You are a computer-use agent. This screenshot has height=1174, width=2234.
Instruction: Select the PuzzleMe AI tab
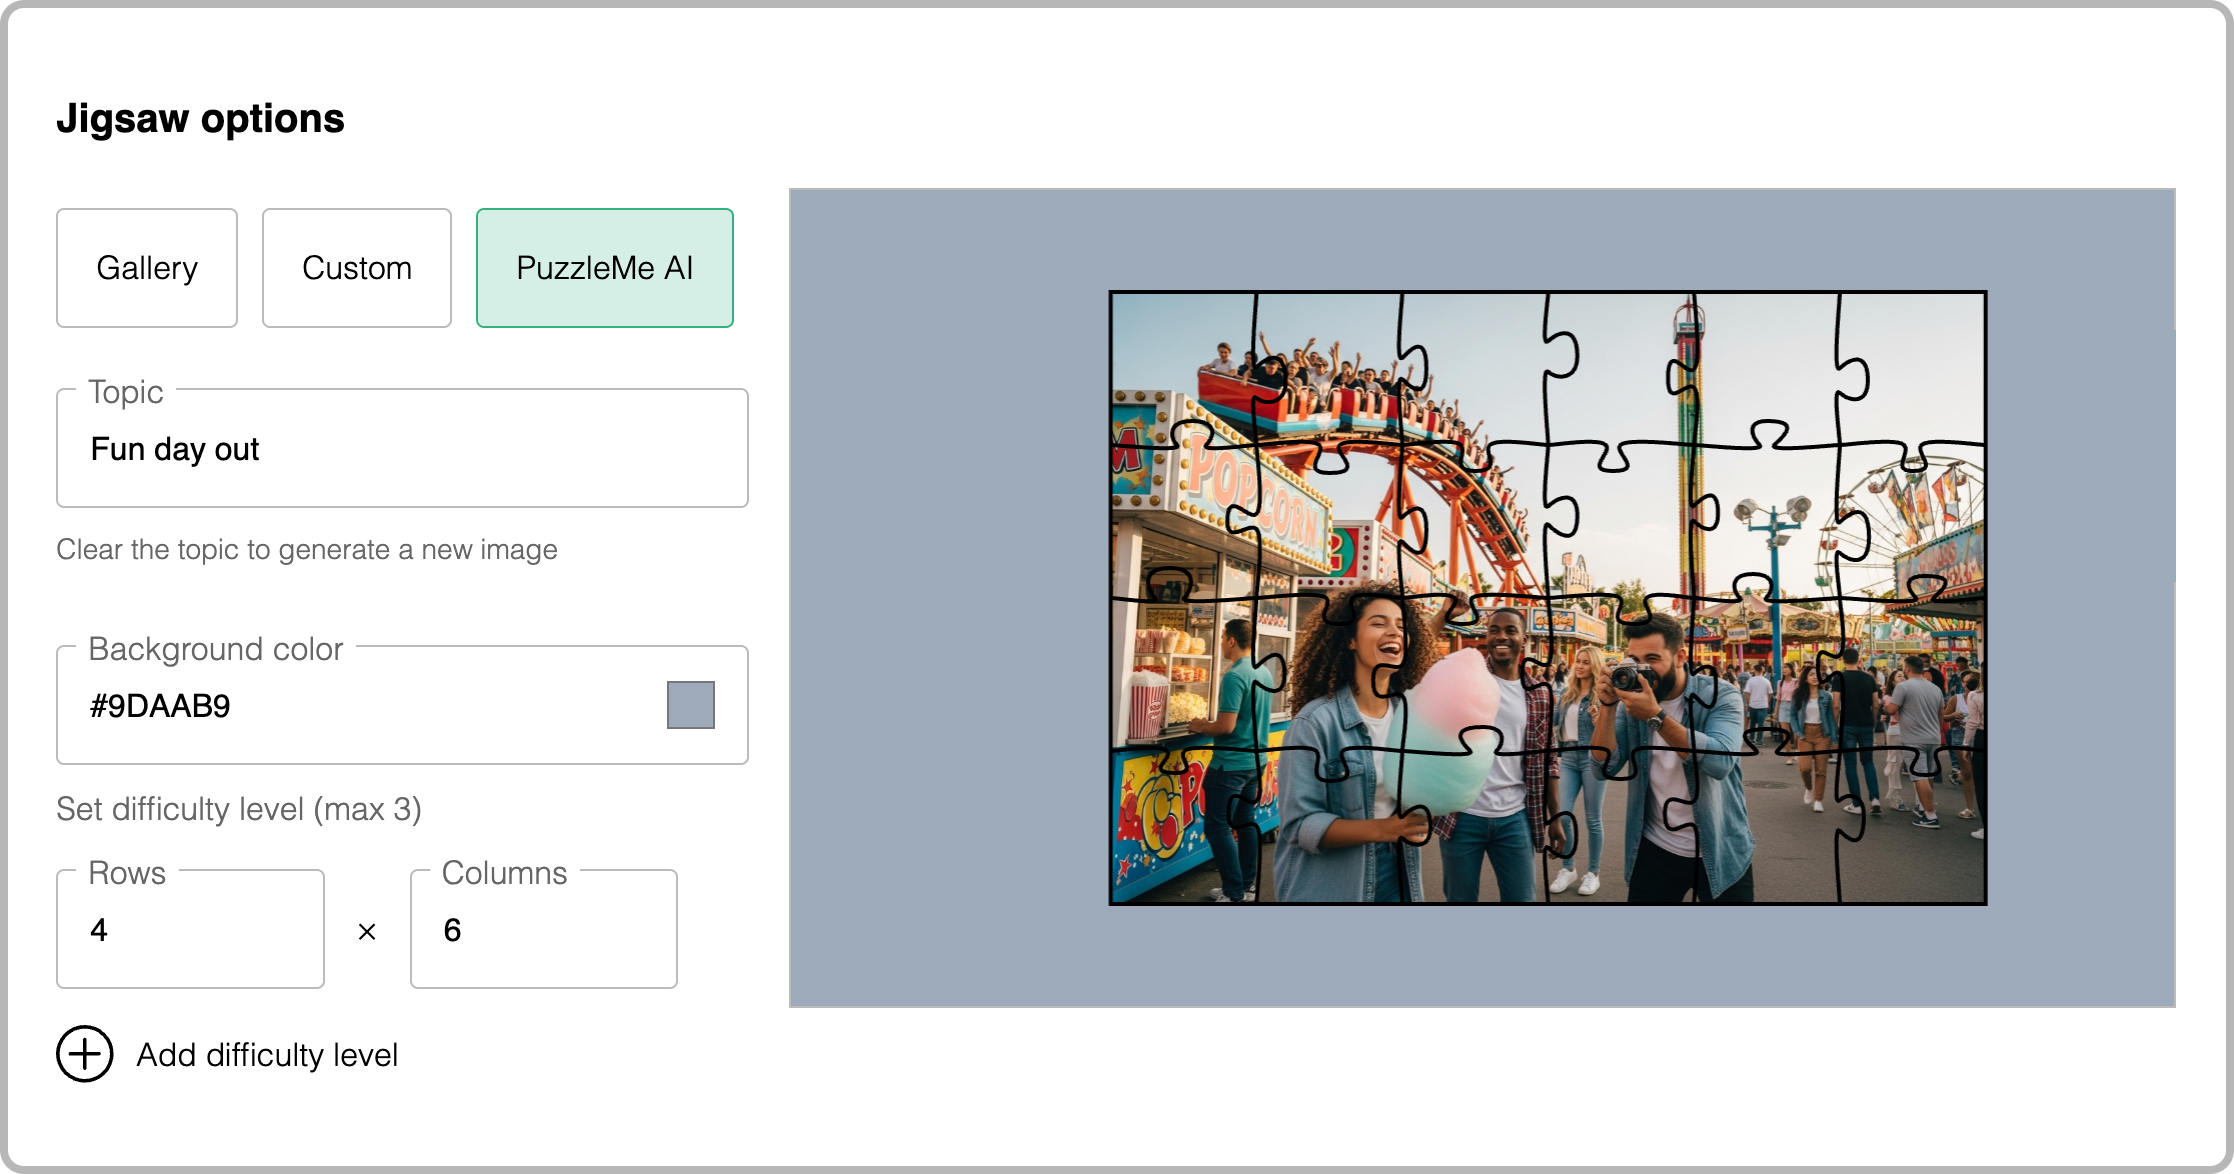coord(604,268)
